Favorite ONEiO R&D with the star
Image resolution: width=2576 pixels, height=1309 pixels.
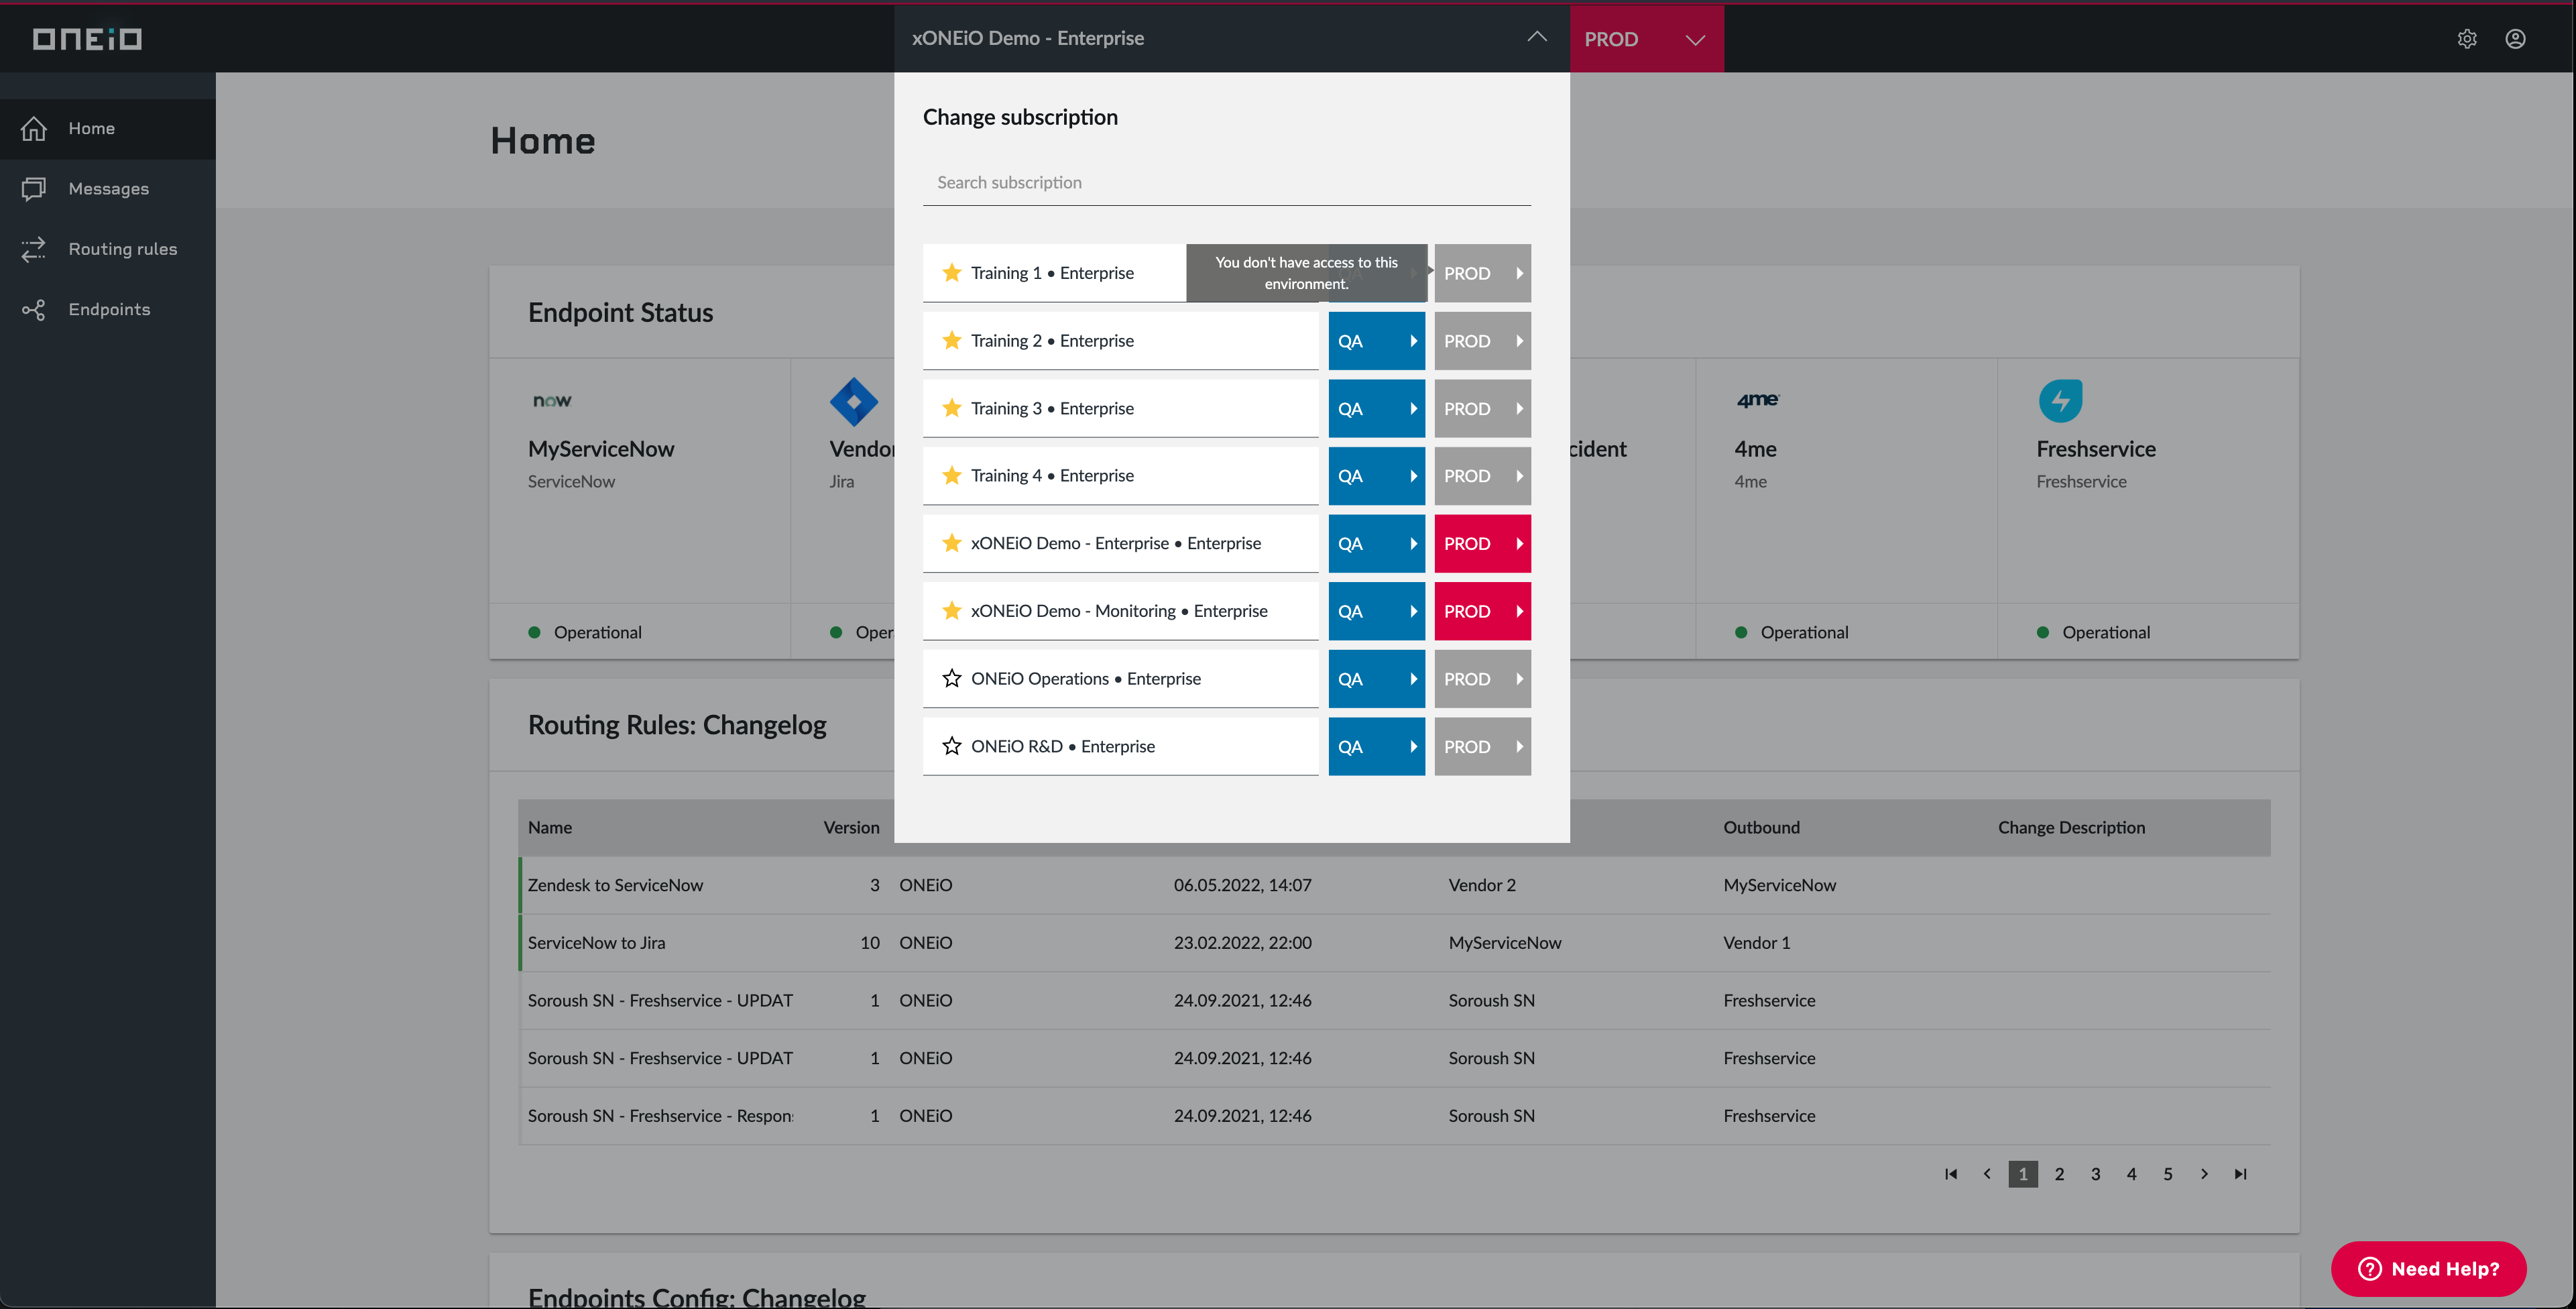click(951, 746)
